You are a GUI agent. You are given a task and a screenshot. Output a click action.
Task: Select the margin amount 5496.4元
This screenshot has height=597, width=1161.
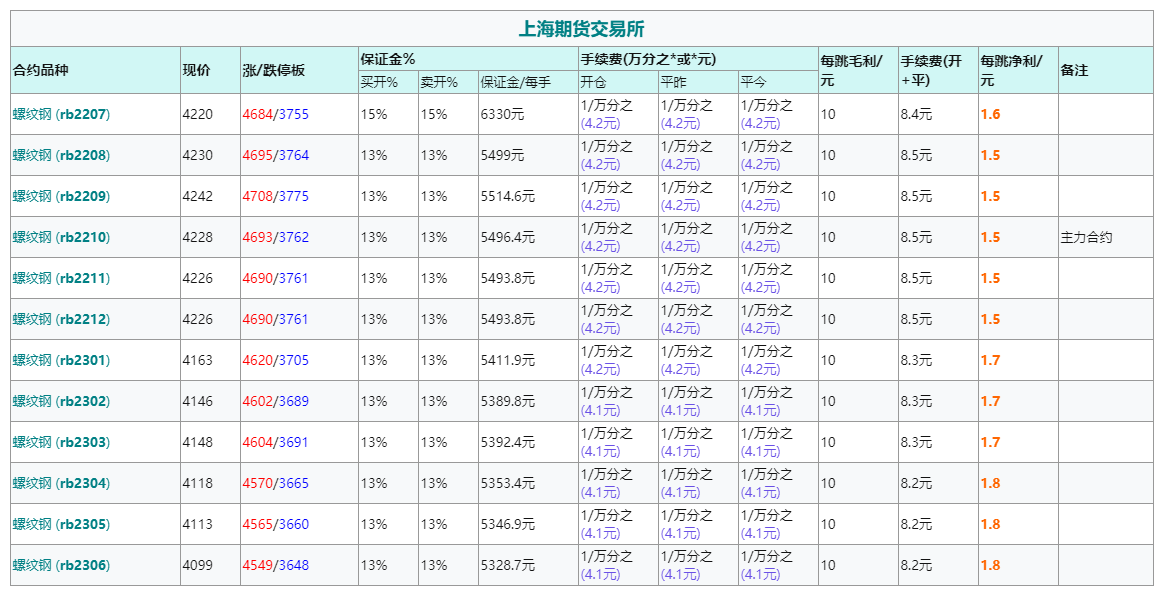pyautogui.click(x=508, y=237)
